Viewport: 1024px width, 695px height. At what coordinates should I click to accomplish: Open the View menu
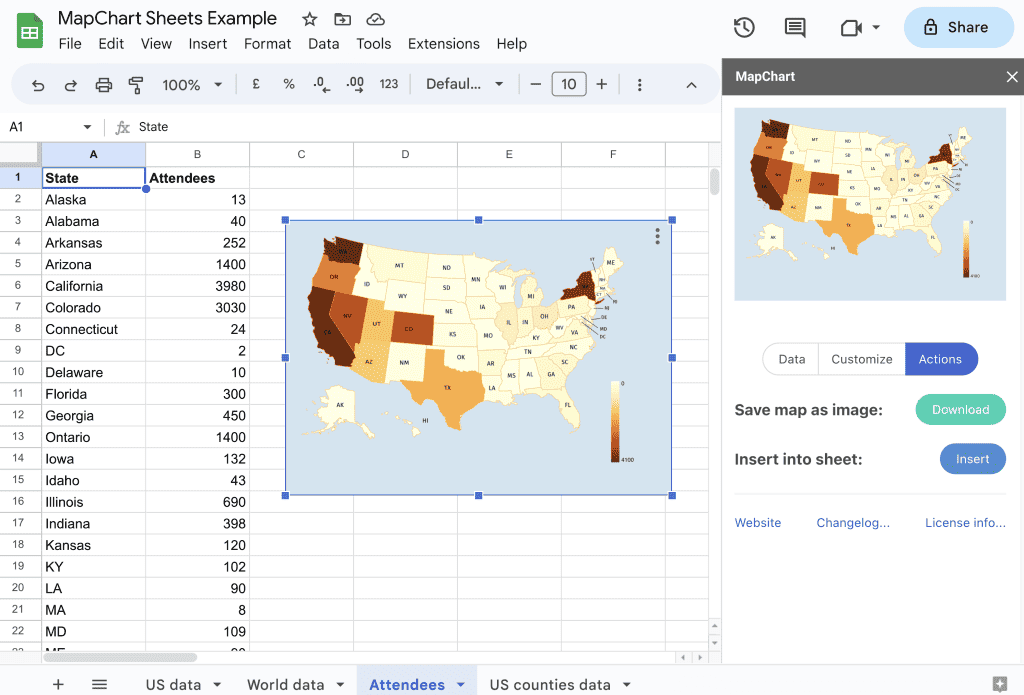pyautogui.click(x=156, y=44)
